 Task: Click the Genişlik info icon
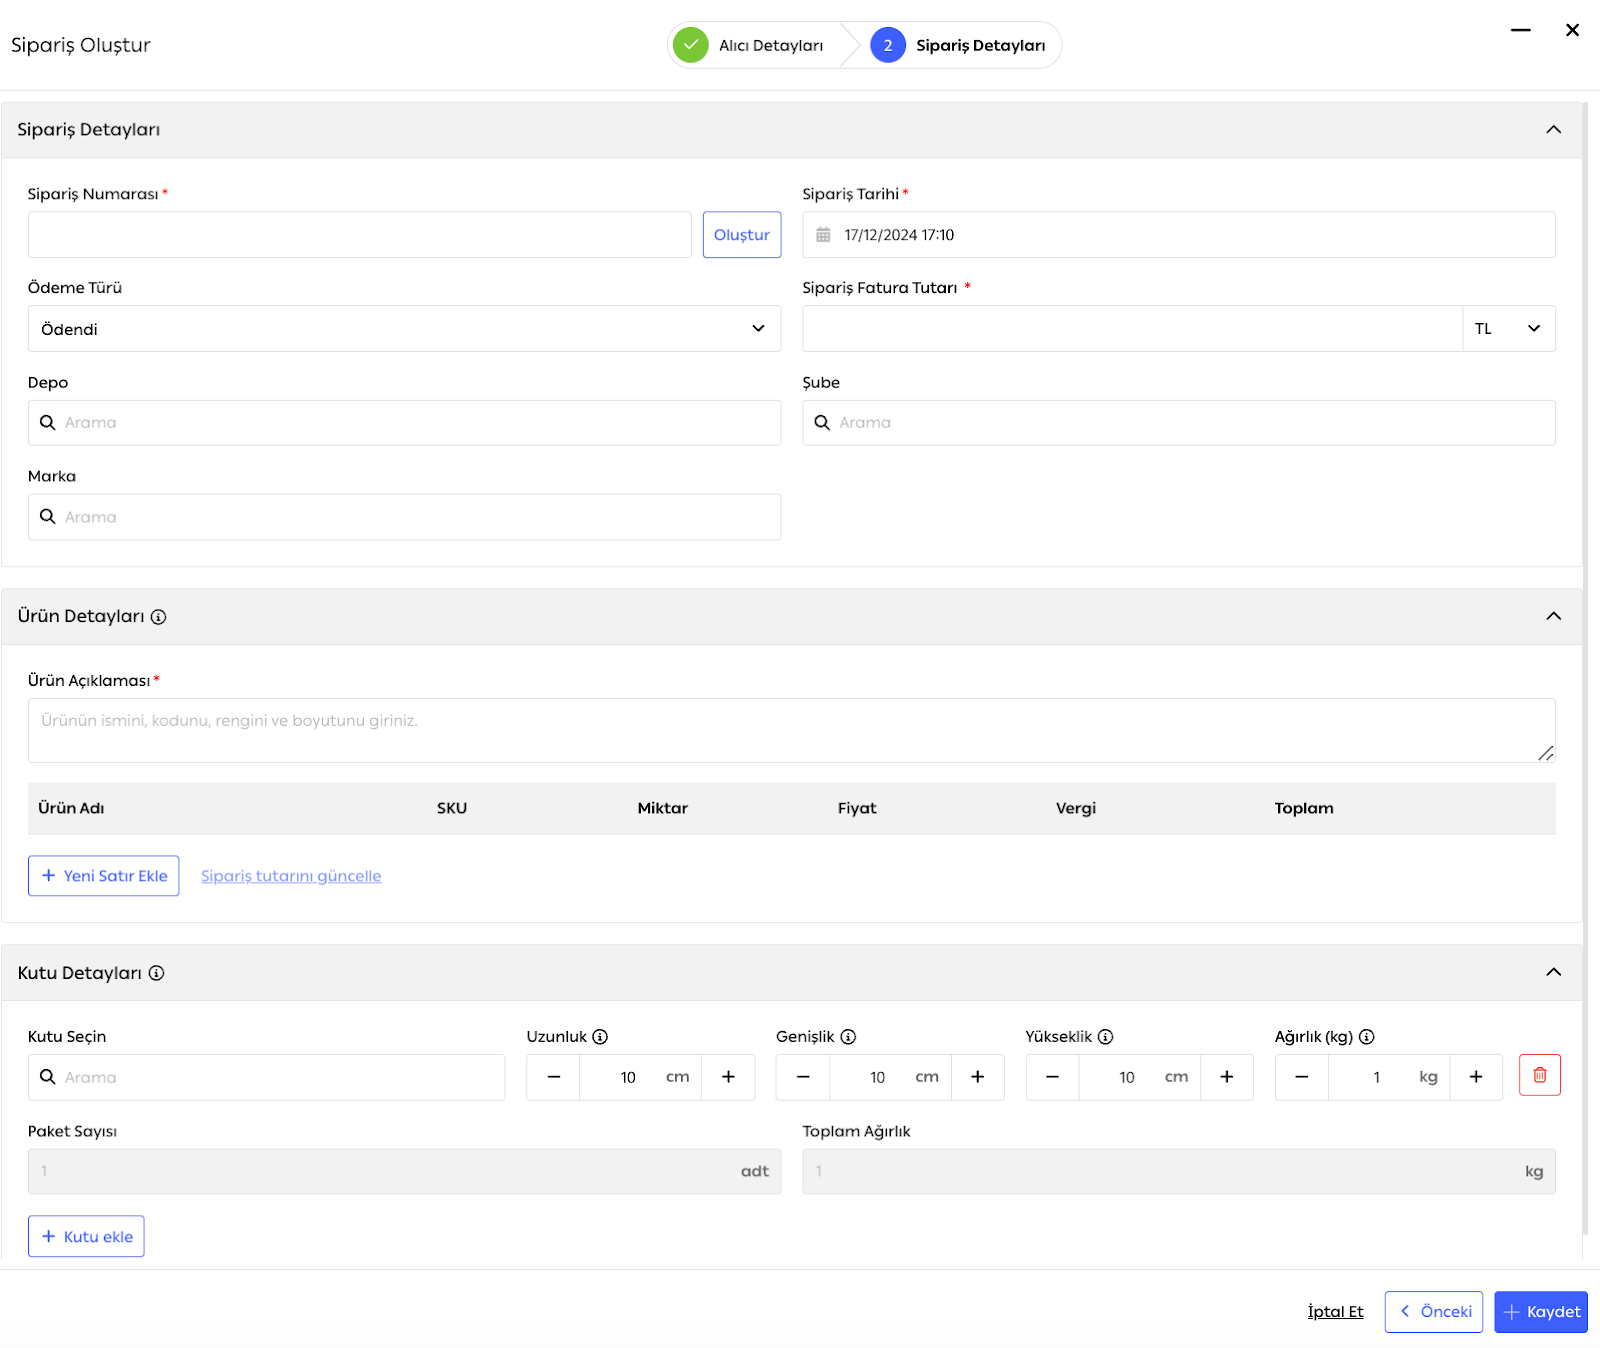[x=848, y=1037]
